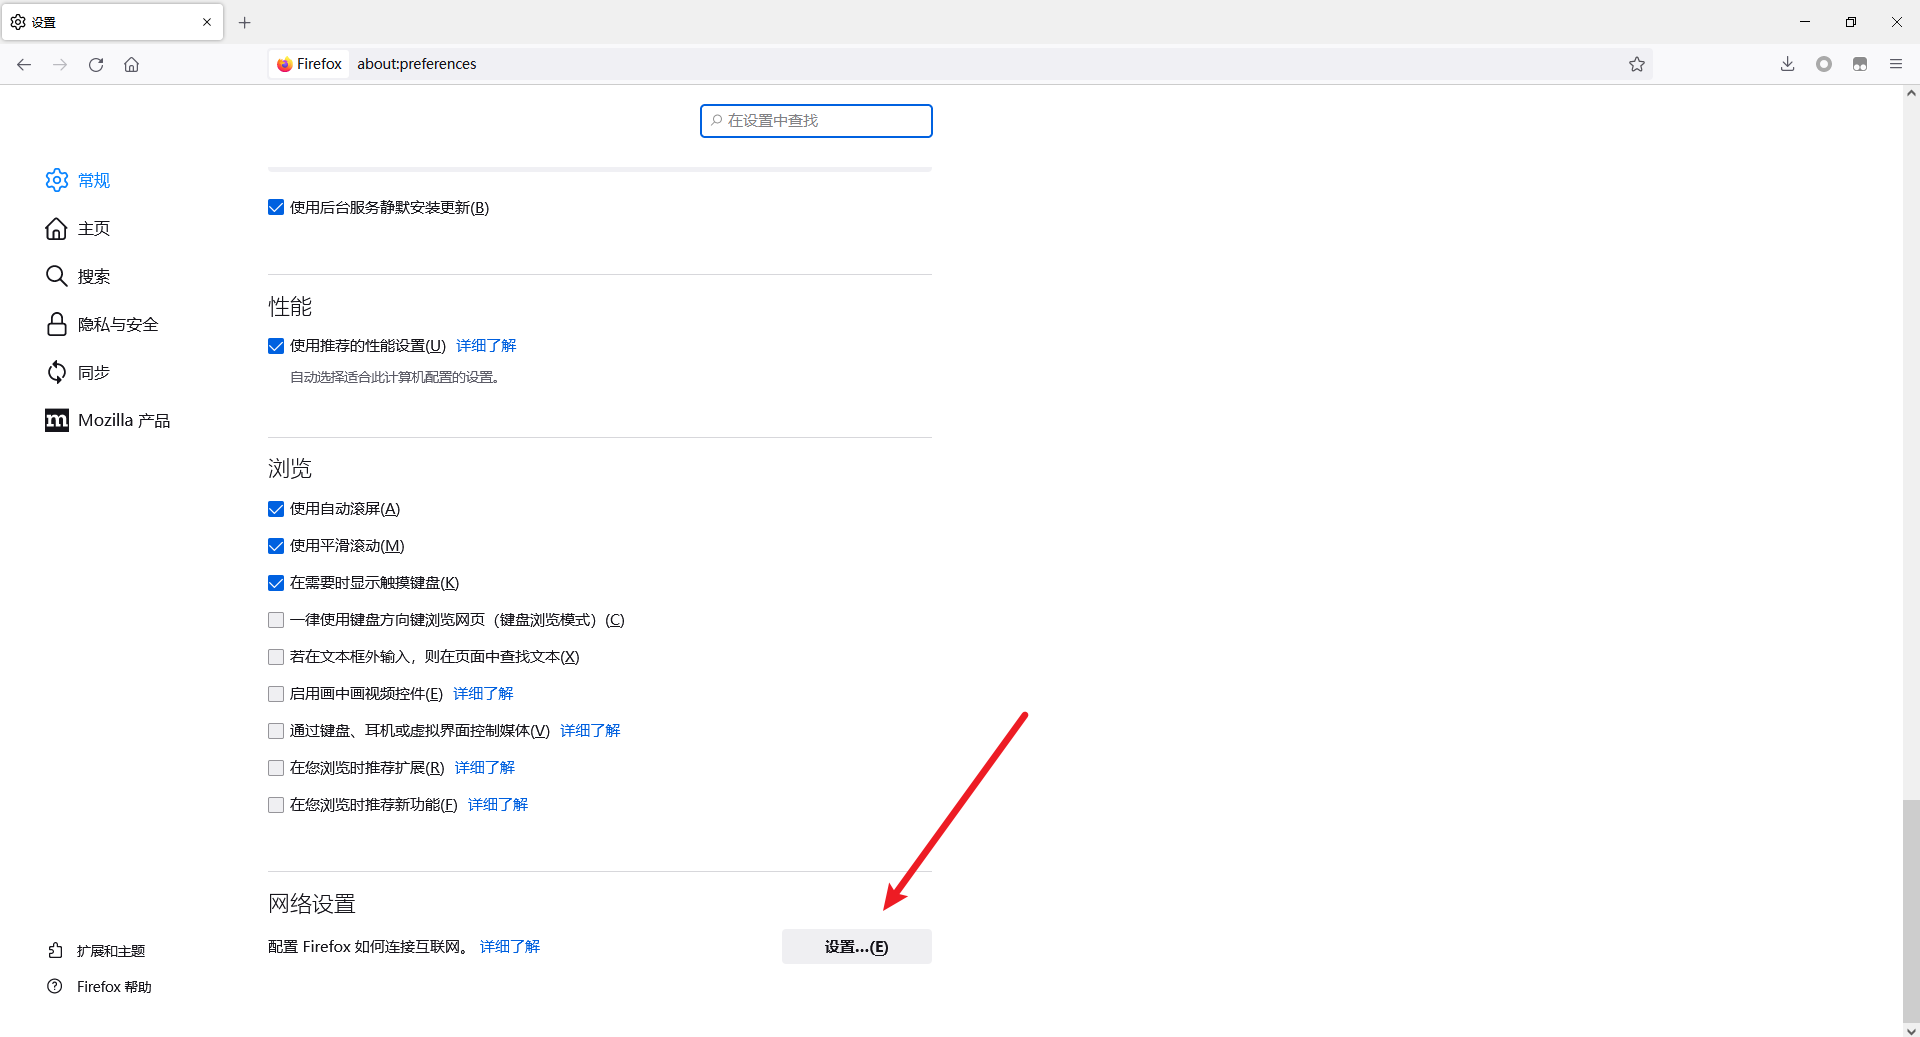Enable 在您浏览时推荐新功能 checkbox
Image resolution: width=1920 pixels, height=1037 pixels.
point(276,805)
